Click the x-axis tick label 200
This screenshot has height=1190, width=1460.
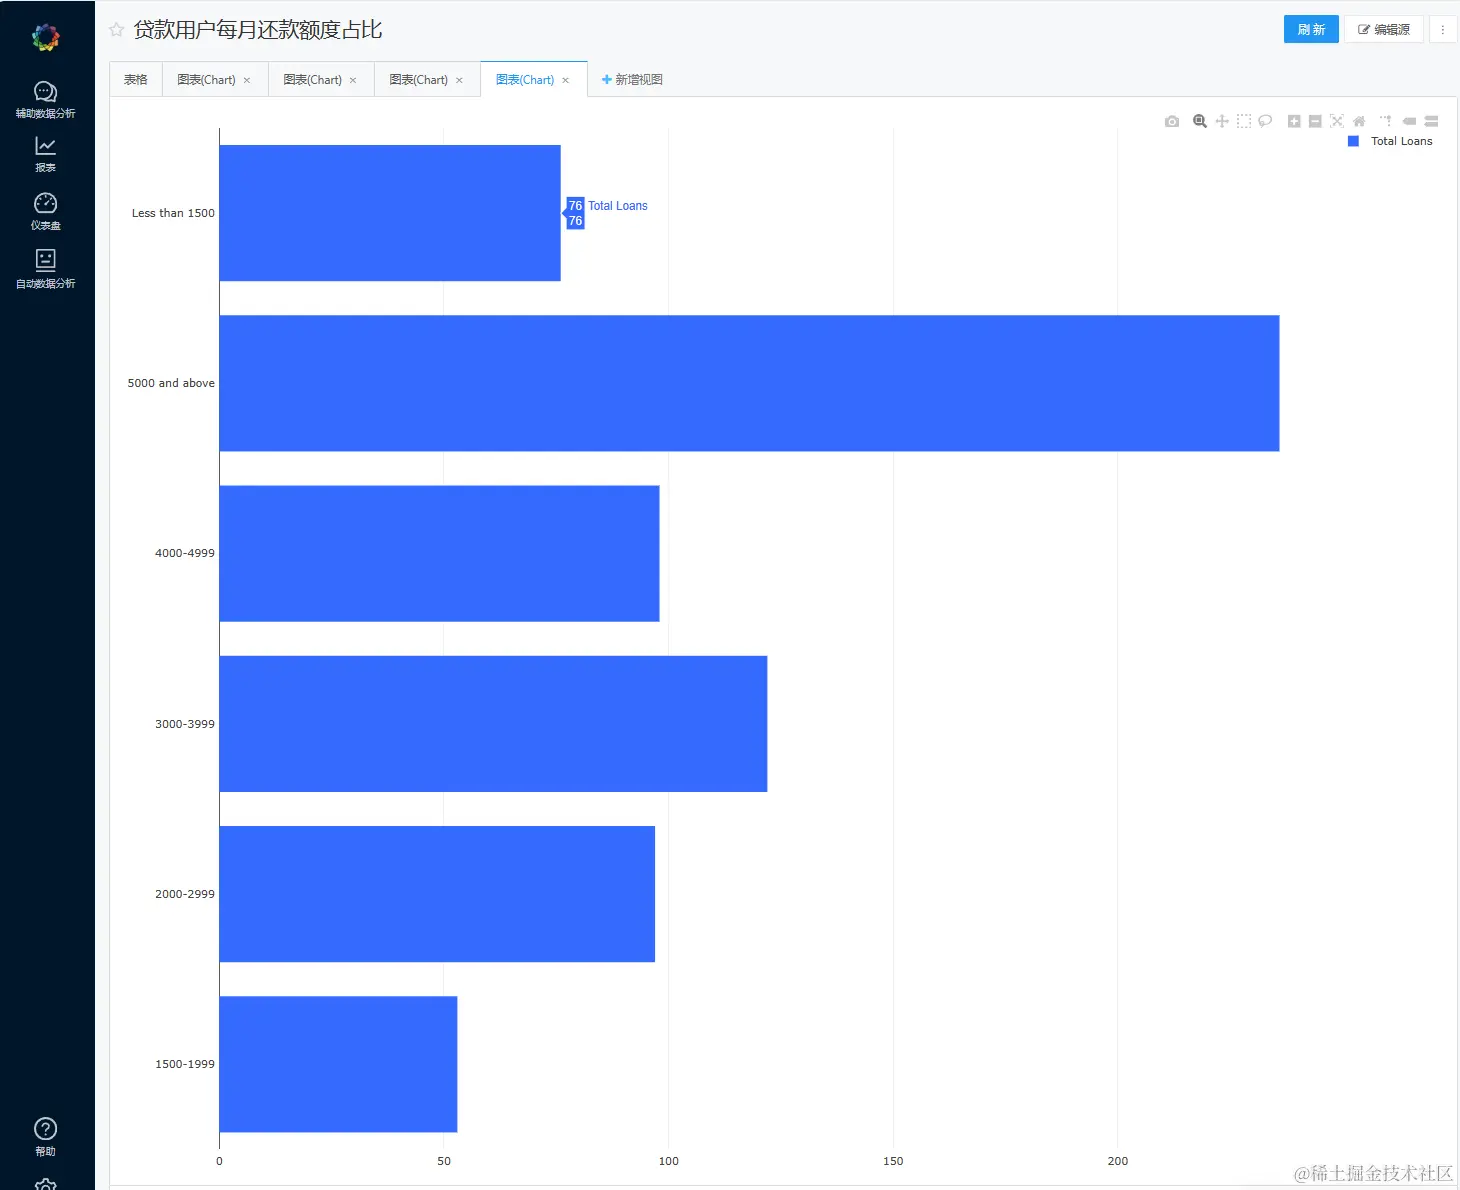1118,1161
